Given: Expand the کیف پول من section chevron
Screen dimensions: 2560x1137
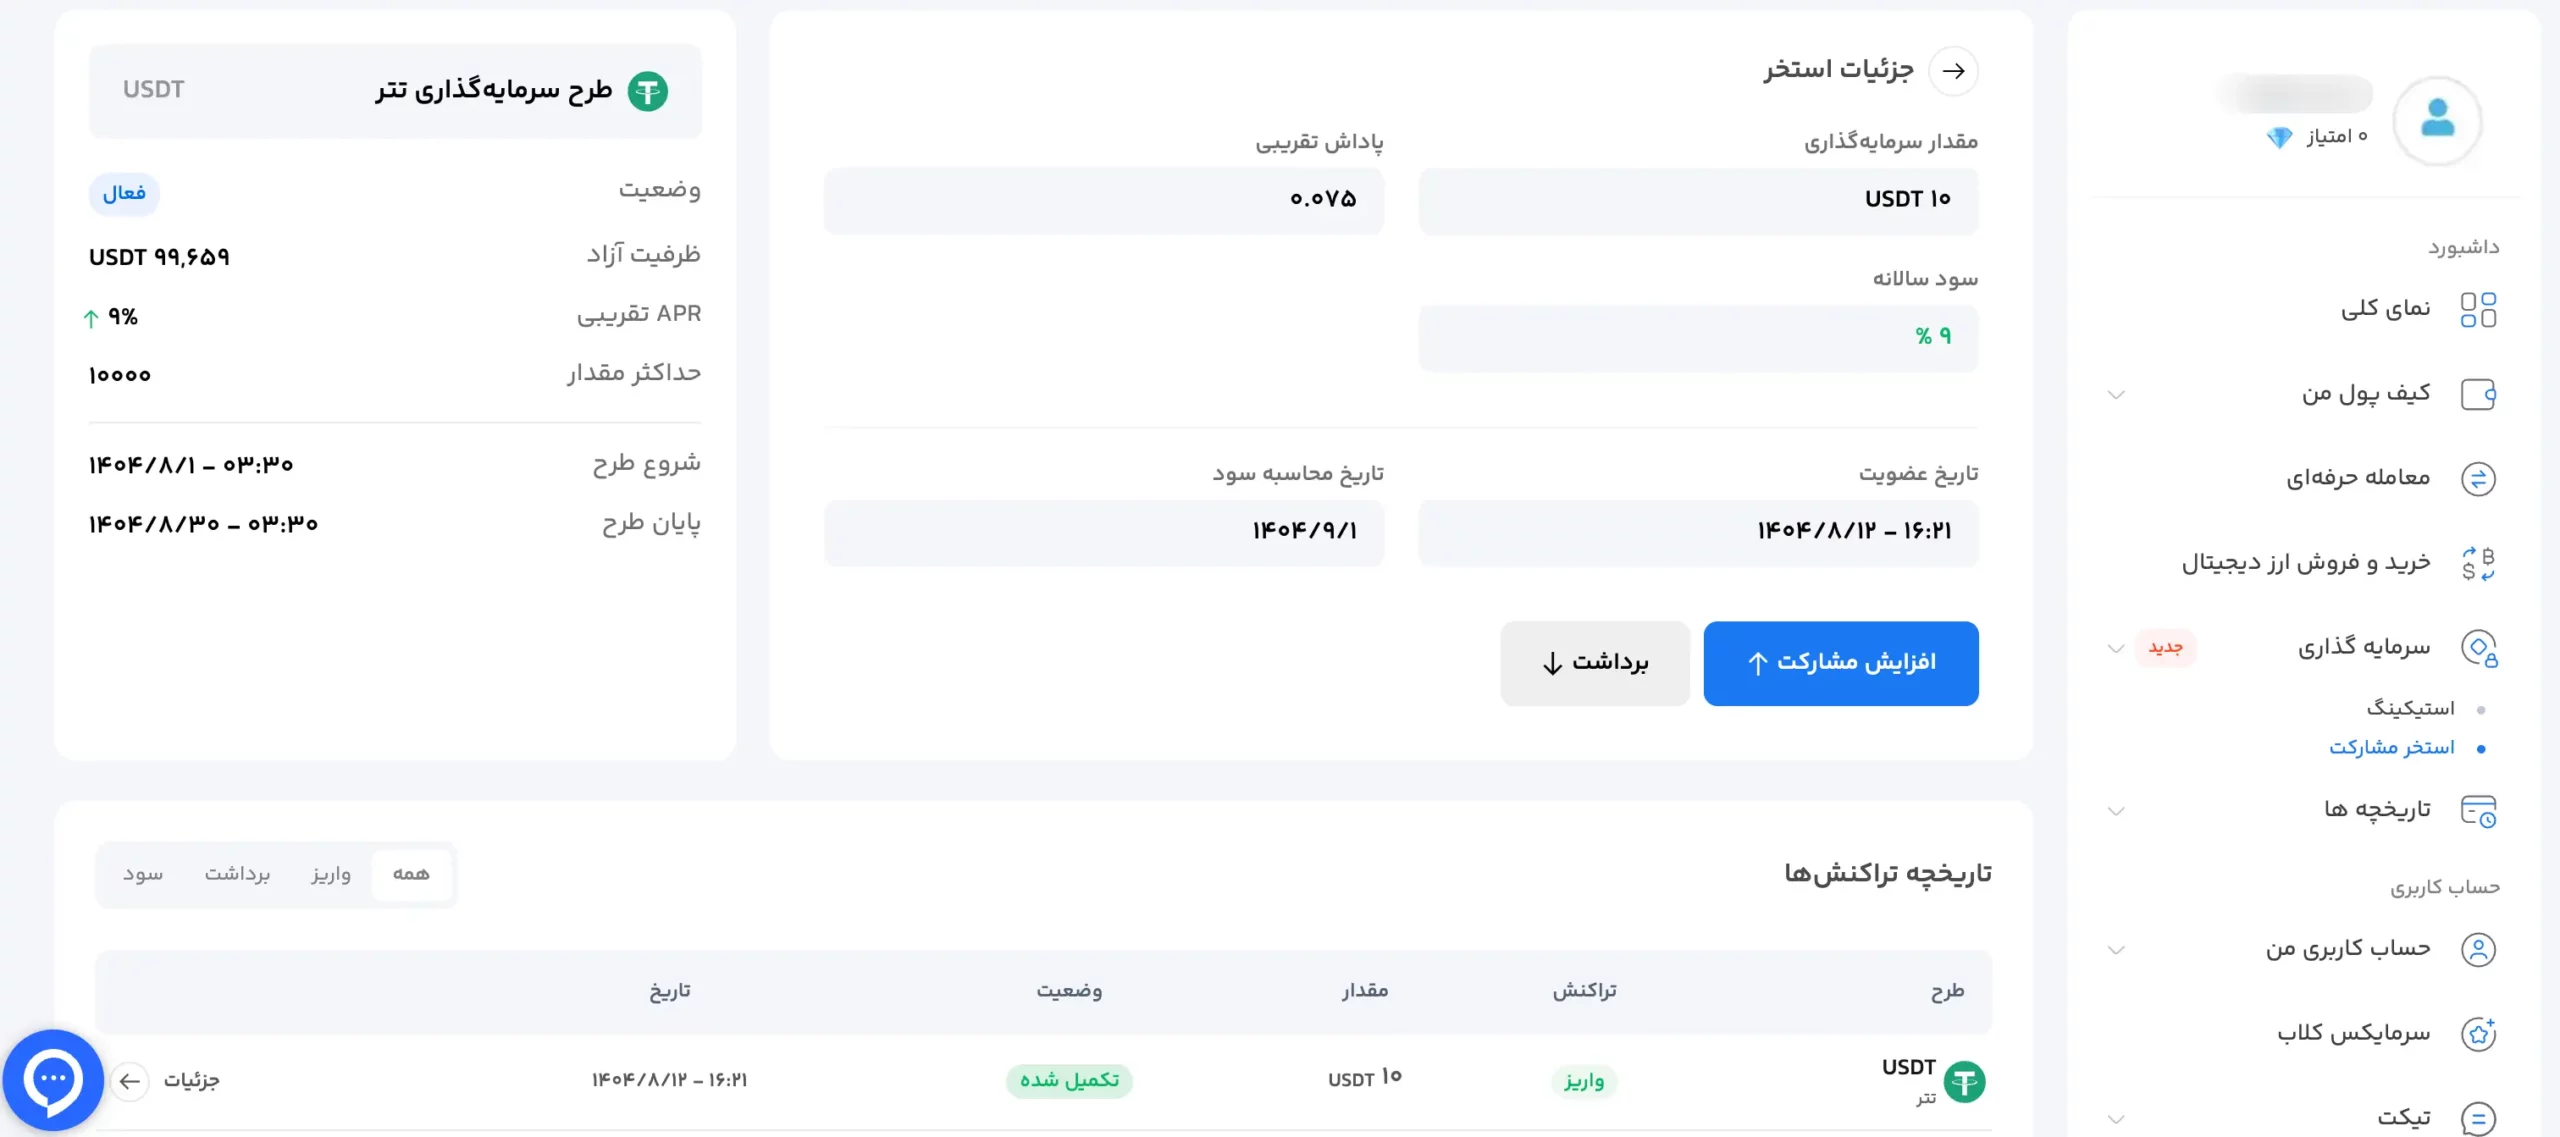Looking at the screenshot, I should (x=2117, y=394).
